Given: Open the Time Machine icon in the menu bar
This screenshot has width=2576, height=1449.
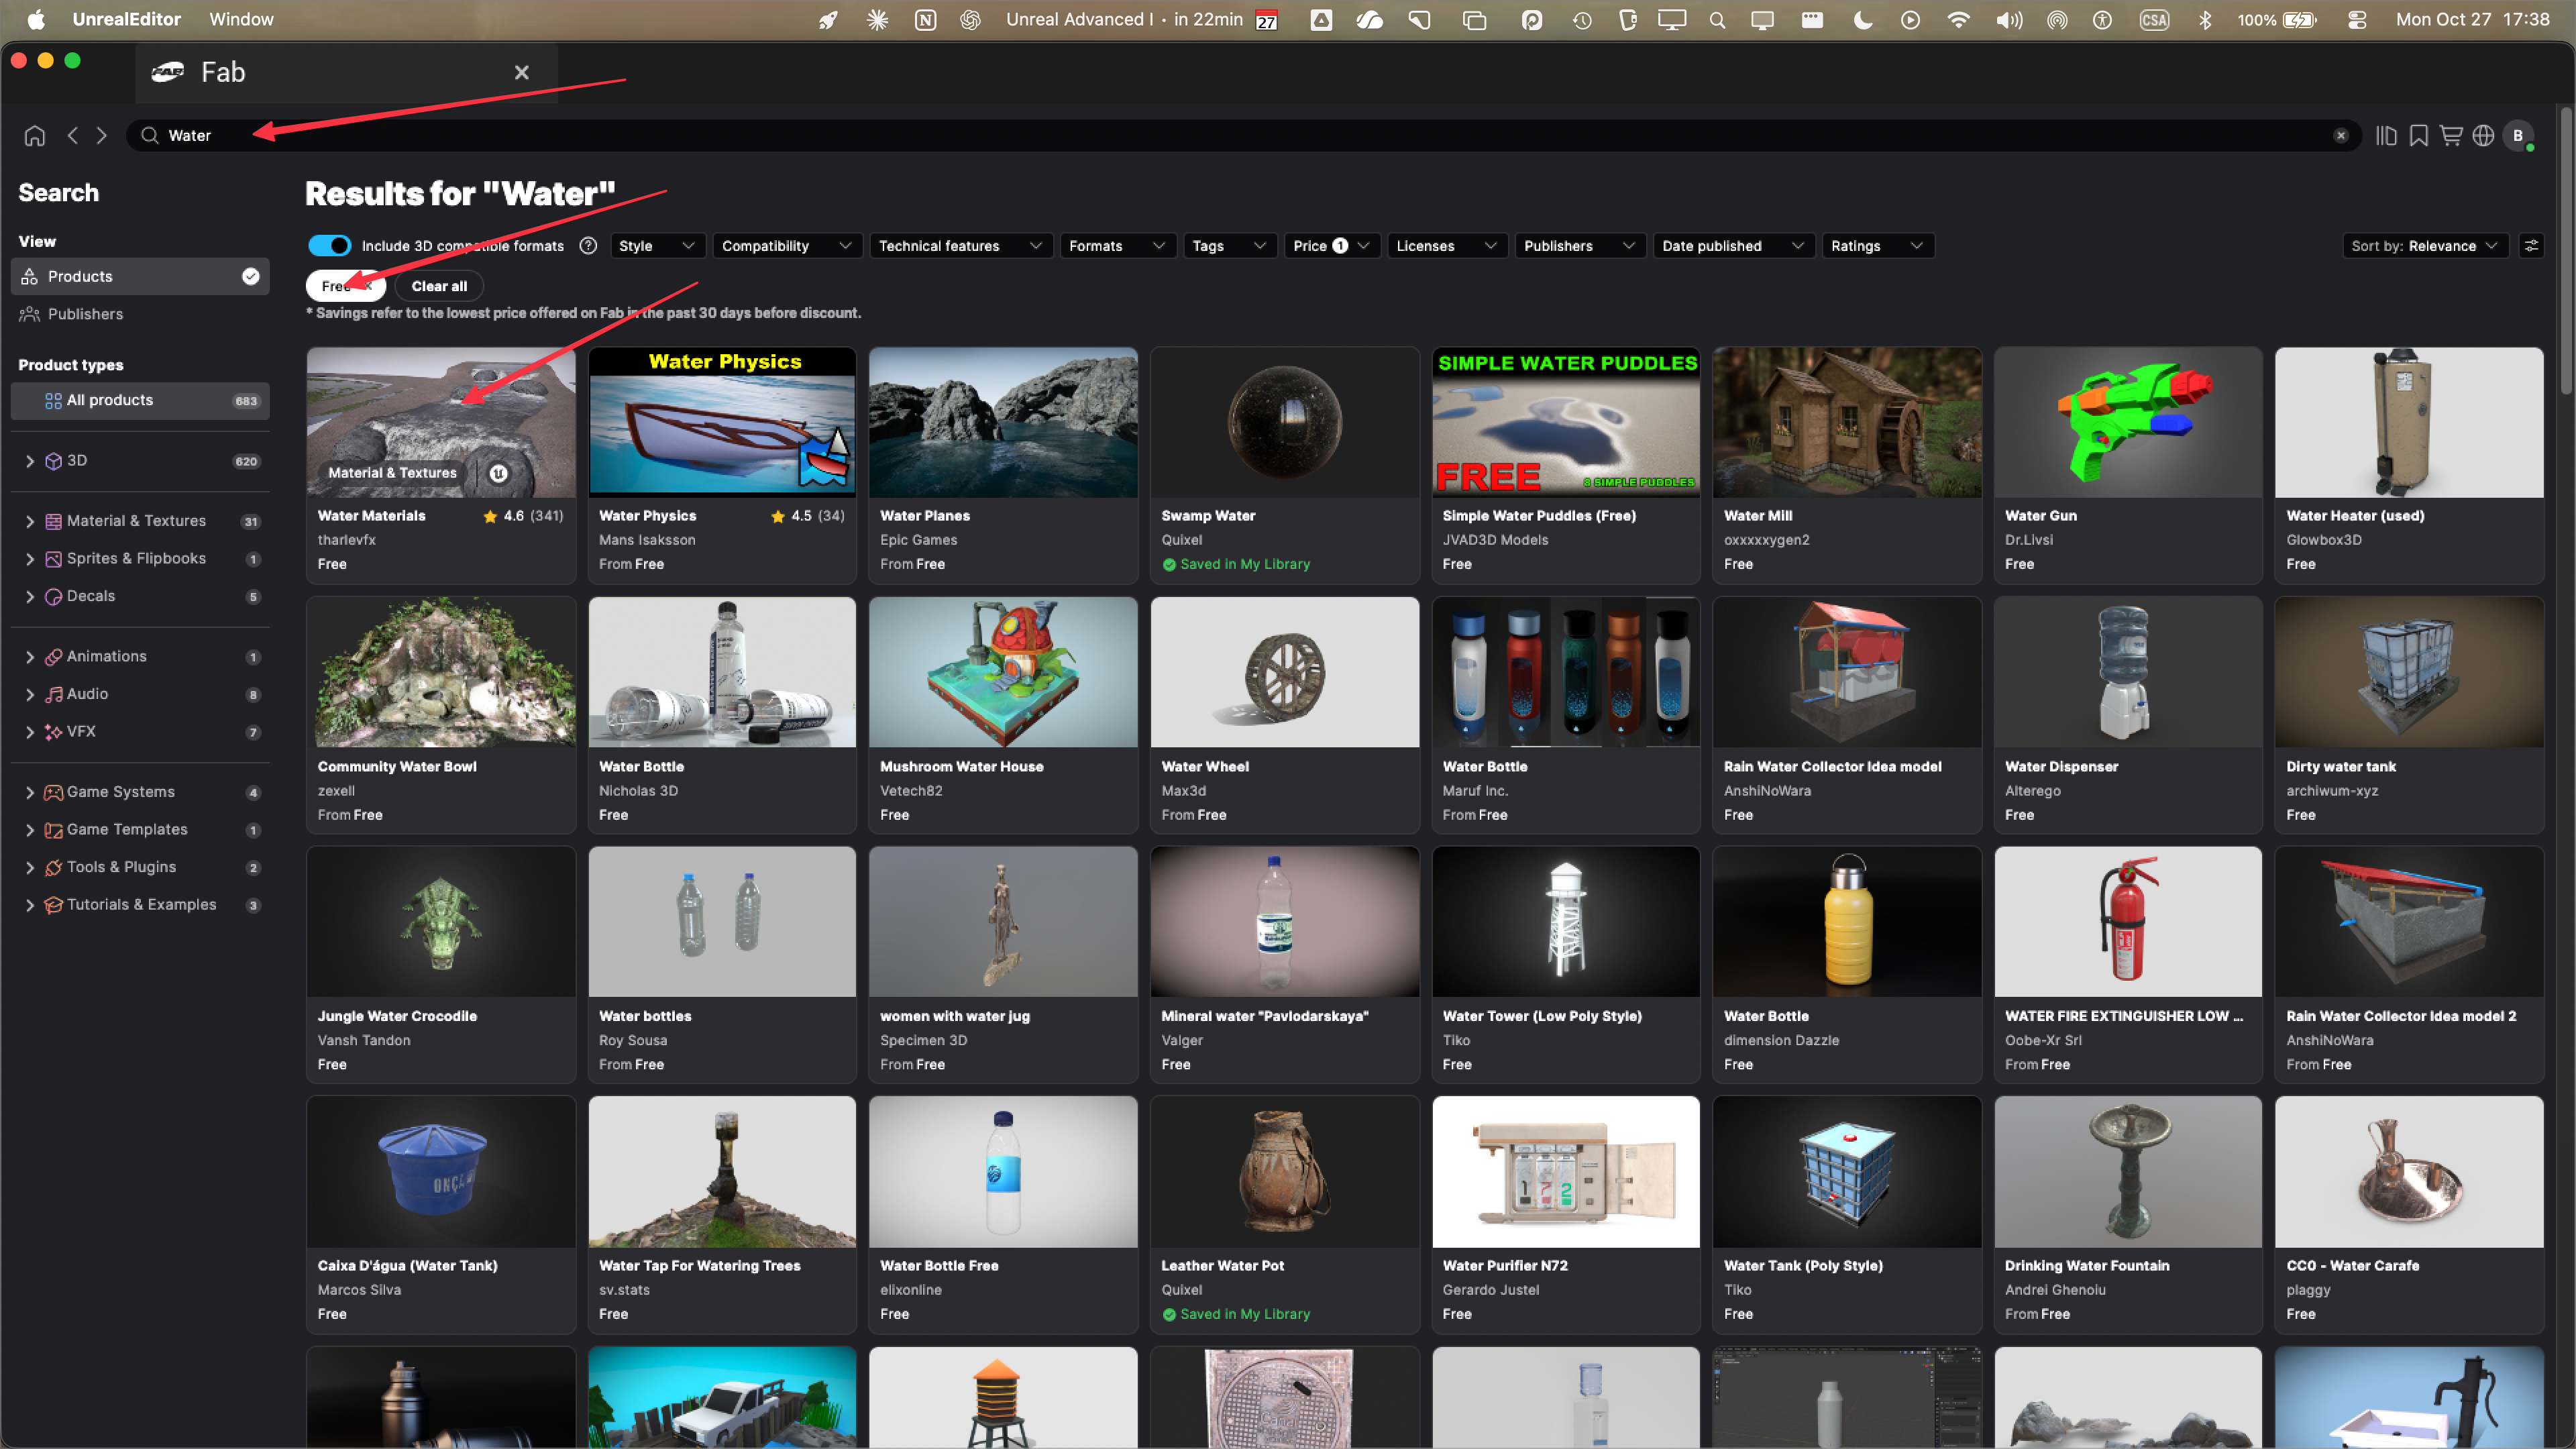Looking at the screenshot, I should click(x=1582, y=19).
